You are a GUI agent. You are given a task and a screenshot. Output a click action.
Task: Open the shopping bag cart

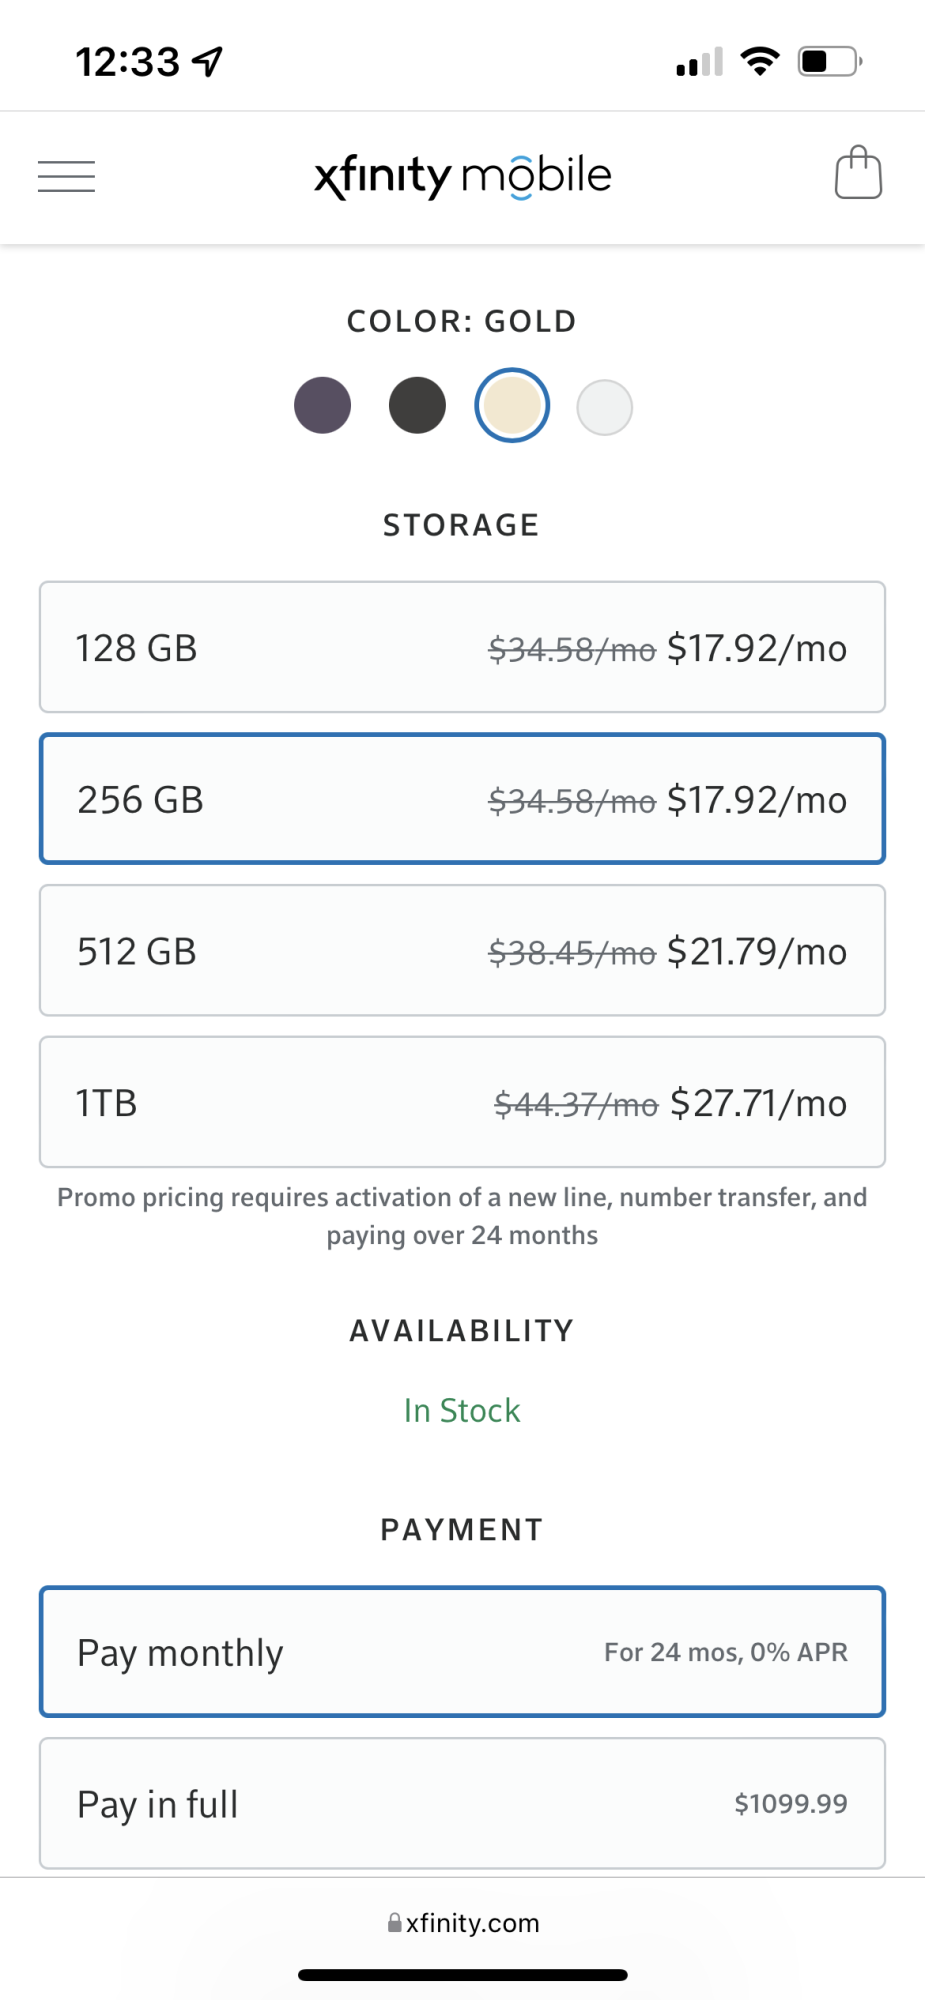tap(858, 174)
